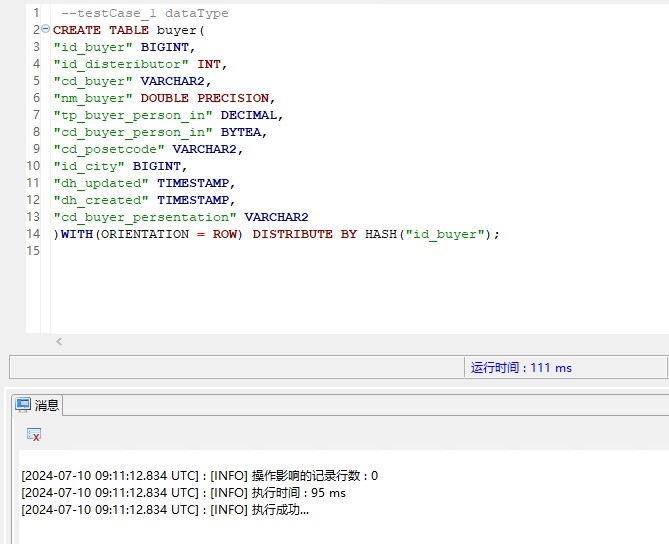Select the 消息 messages tab

click(x=37, y=405)
